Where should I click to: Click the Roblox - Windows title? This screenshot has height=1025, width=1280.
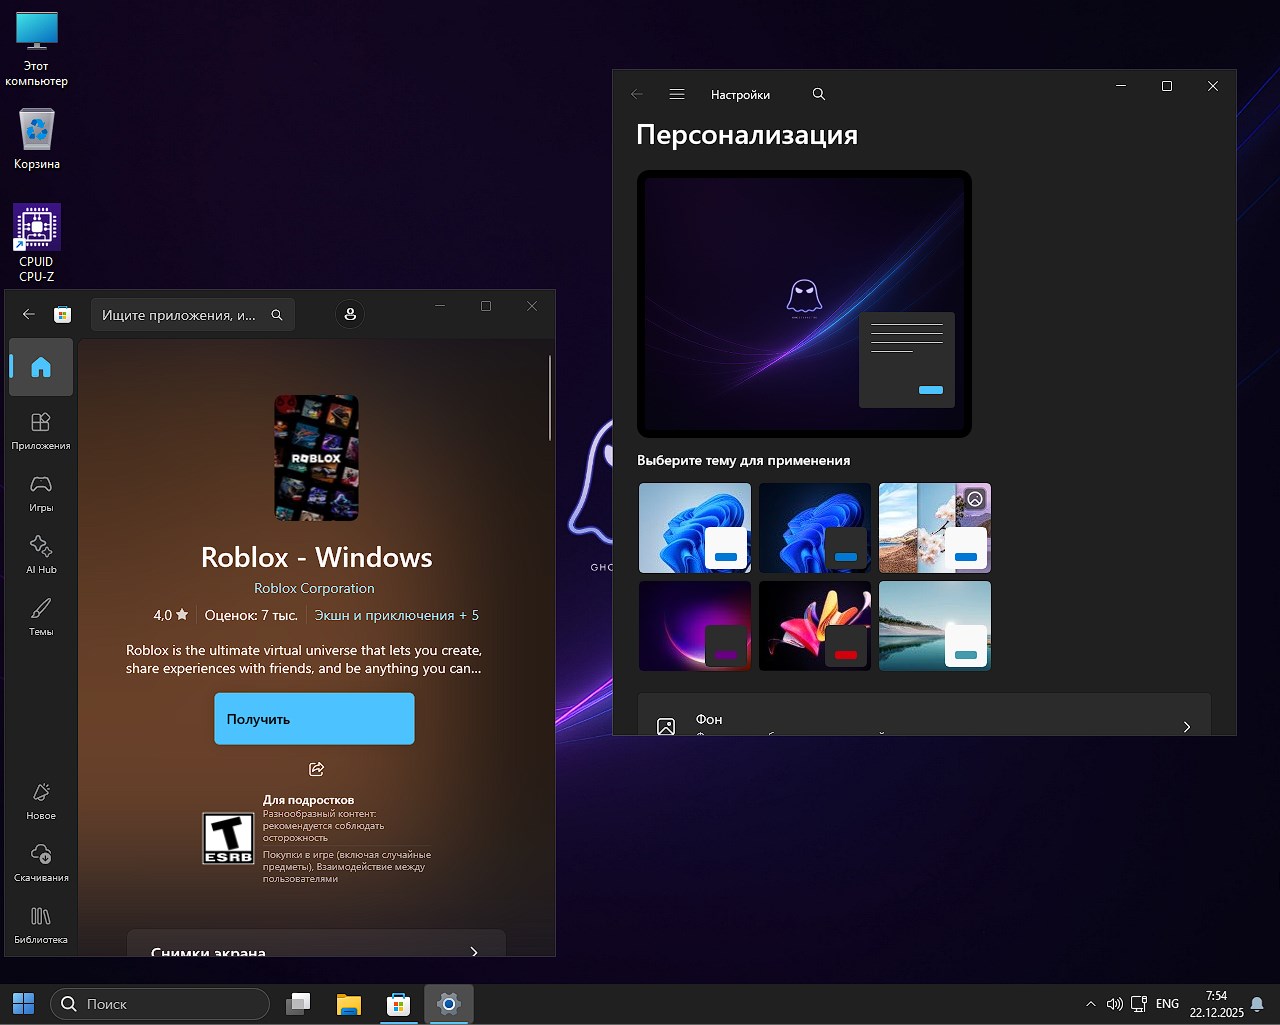[317, 557]
